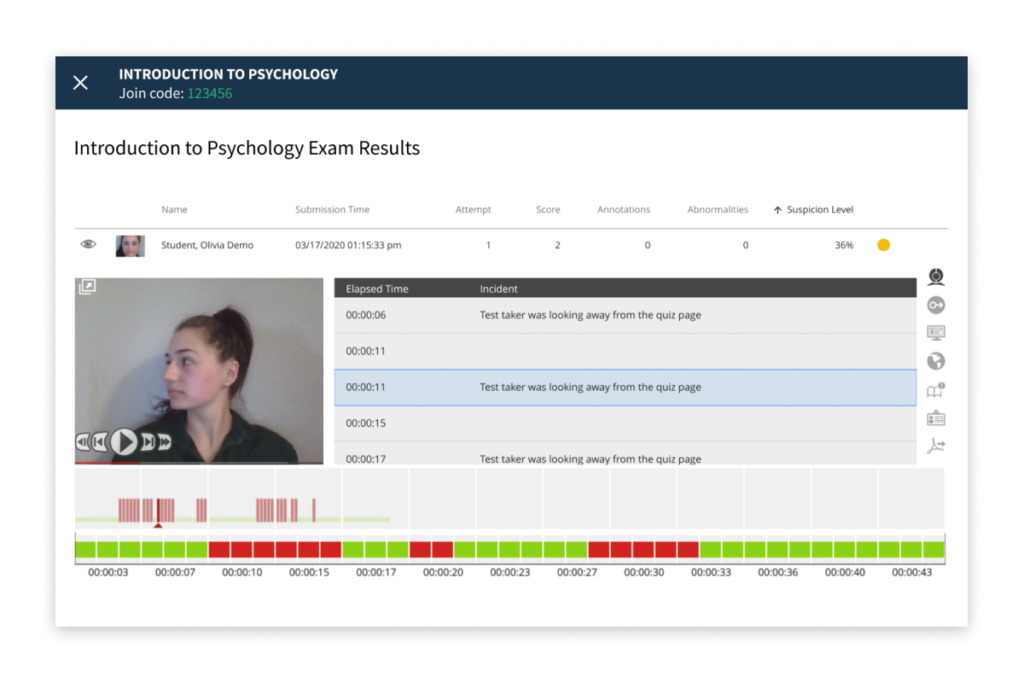The width and height of the screenshot is (1024, 683).
Task: Select the highlighted 00:00:11 looking away incident
Action: coord(625,387)
